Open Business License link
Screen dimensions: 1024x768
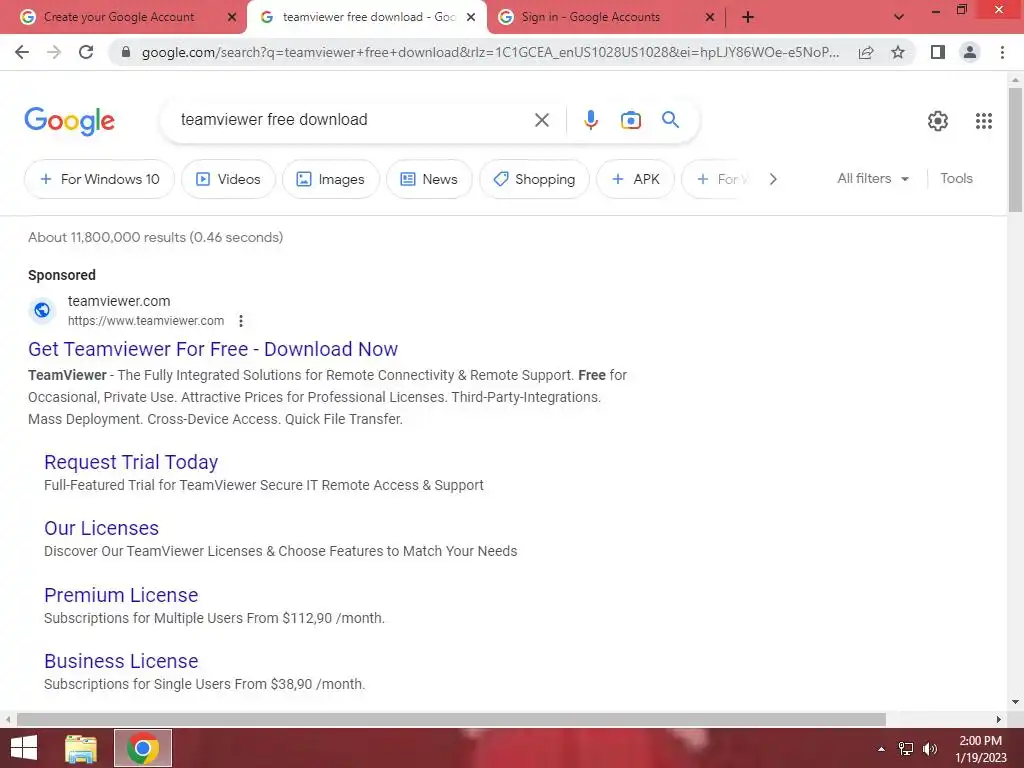121,662
